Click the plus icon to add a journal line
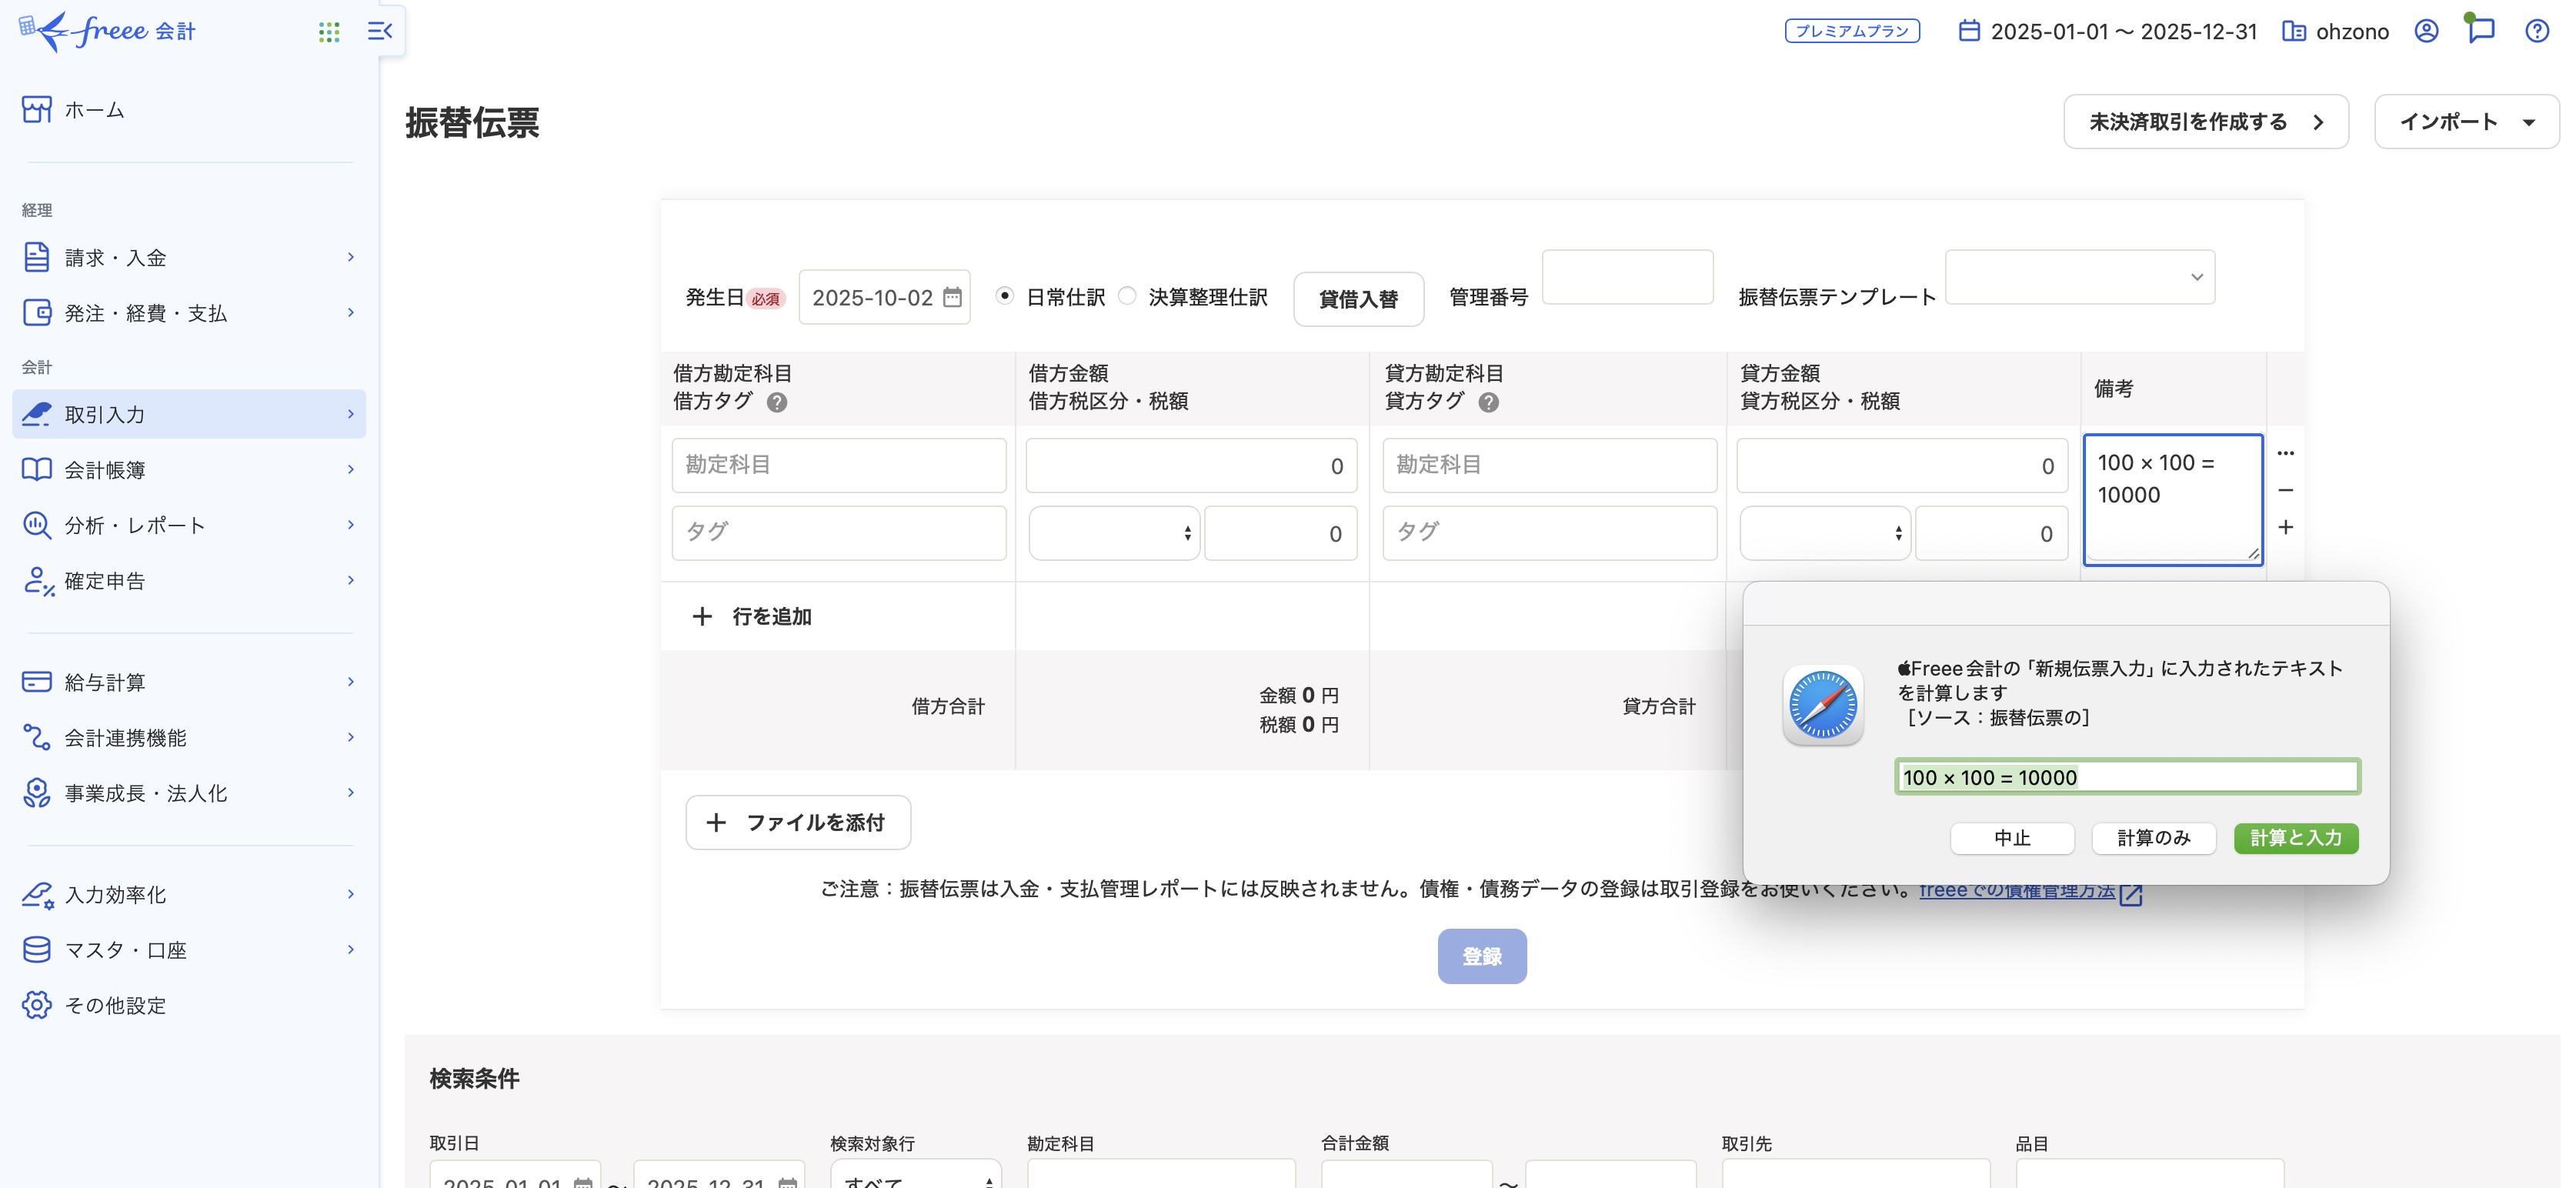The width and height of the screenshot is (2576, 1188). tap(2286, 528)
